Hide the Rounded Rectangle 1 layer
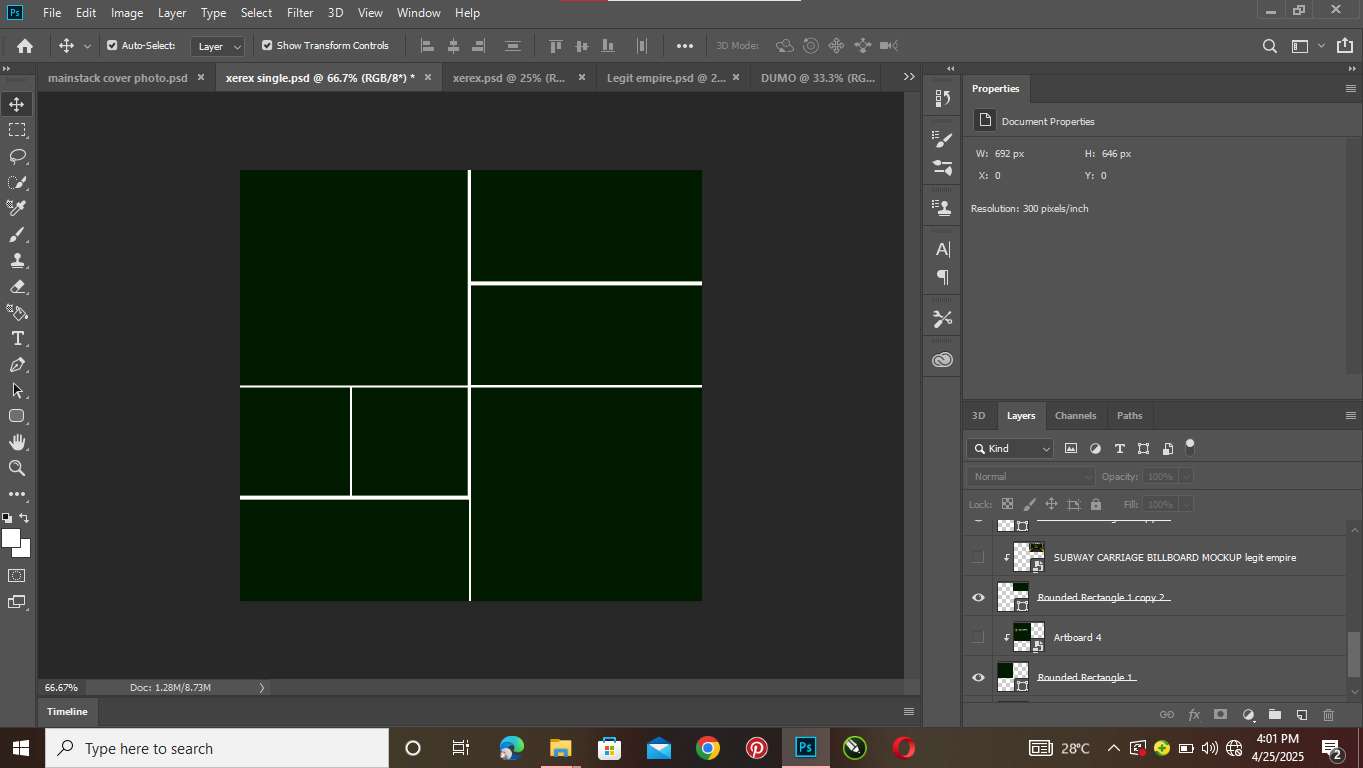This screenshot has width=1363, height=768. coord(978,677)
